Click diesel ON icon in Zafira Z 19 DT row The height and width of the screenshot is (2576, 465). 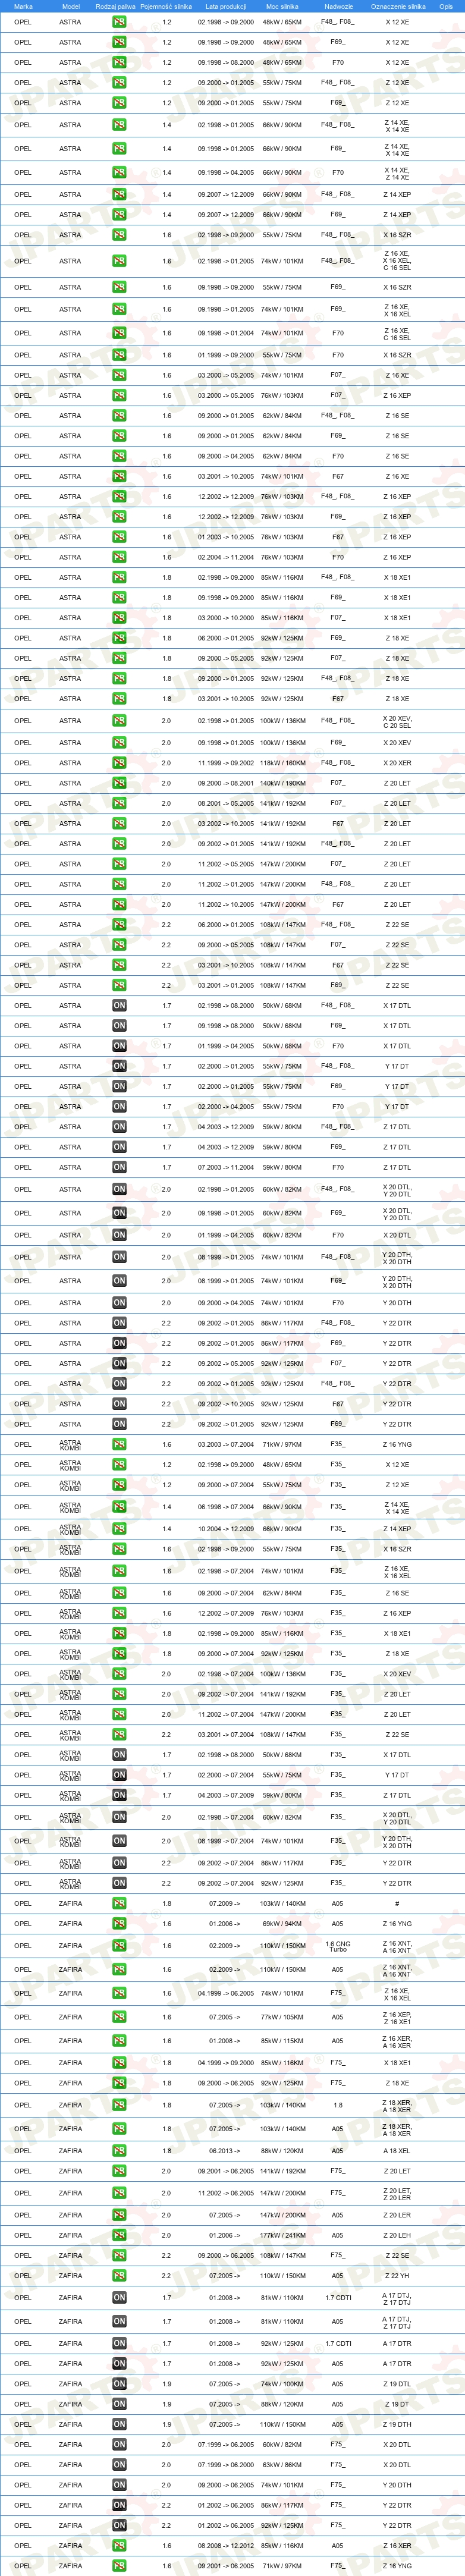(119, 2404)
